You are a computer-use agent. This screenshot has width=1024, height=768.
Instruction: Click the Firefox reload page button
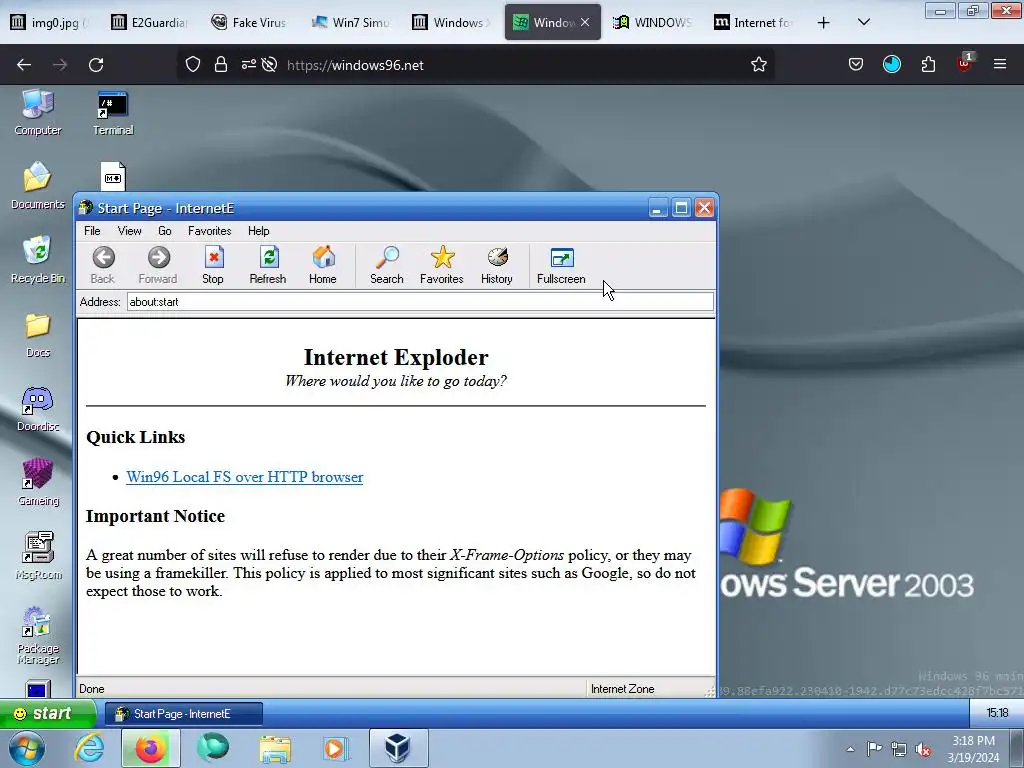point(96,65)
